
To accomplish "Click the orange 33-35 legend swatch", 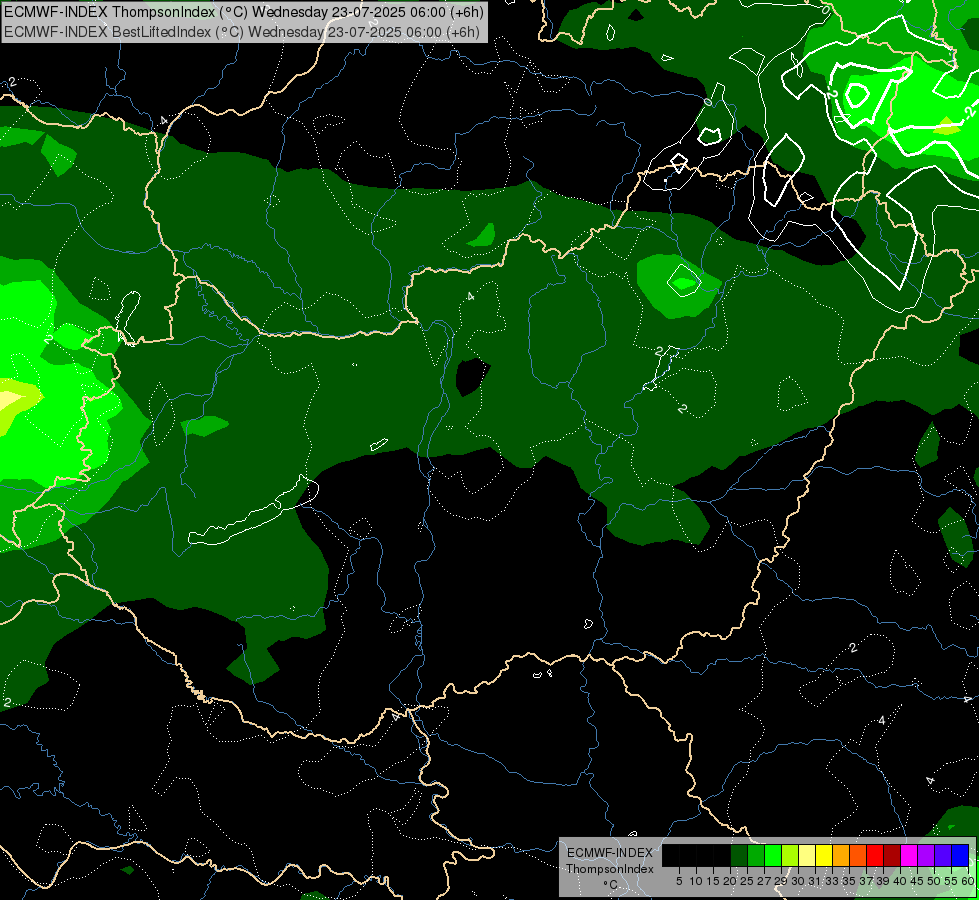I will [841, 855].
